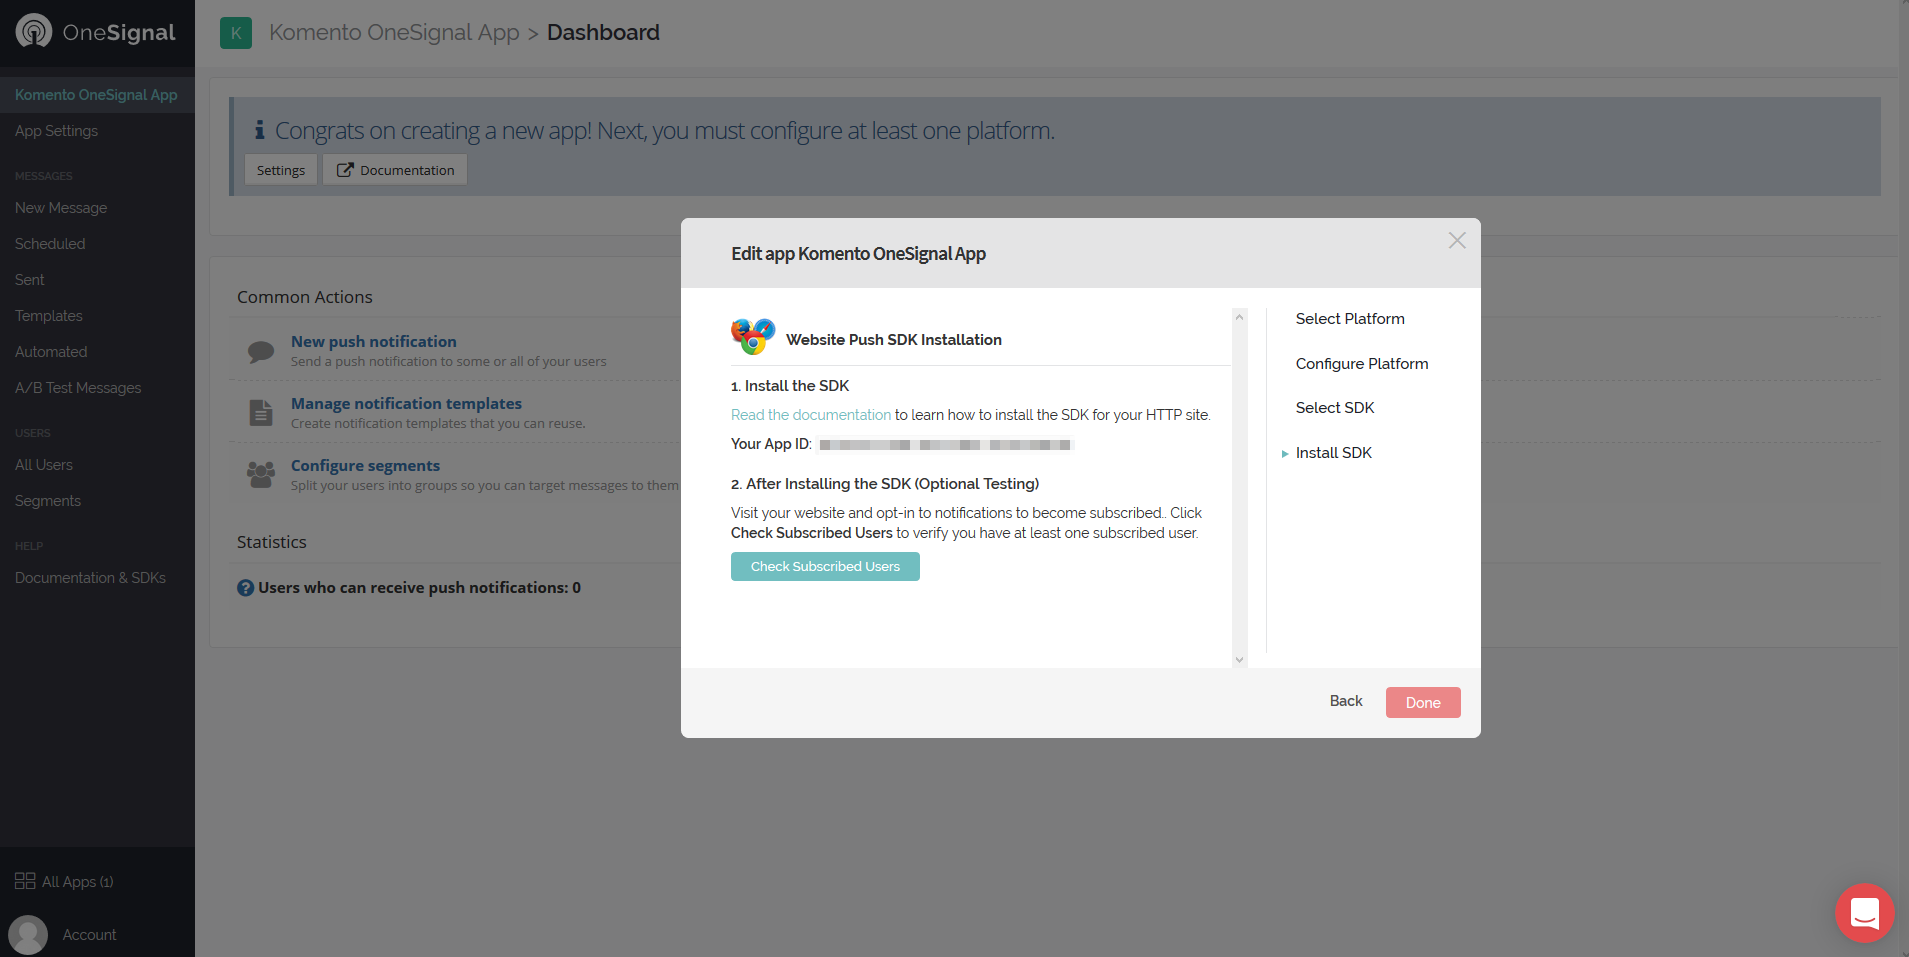
Task: Click the Account label in sidebar
Action: (x=90, y=935)
